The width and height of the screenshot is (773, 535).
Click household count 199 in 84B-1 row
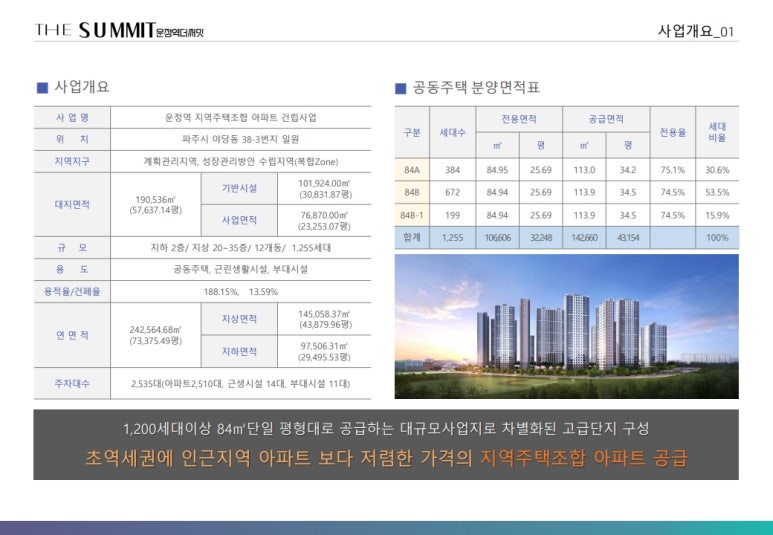(453, 215)
